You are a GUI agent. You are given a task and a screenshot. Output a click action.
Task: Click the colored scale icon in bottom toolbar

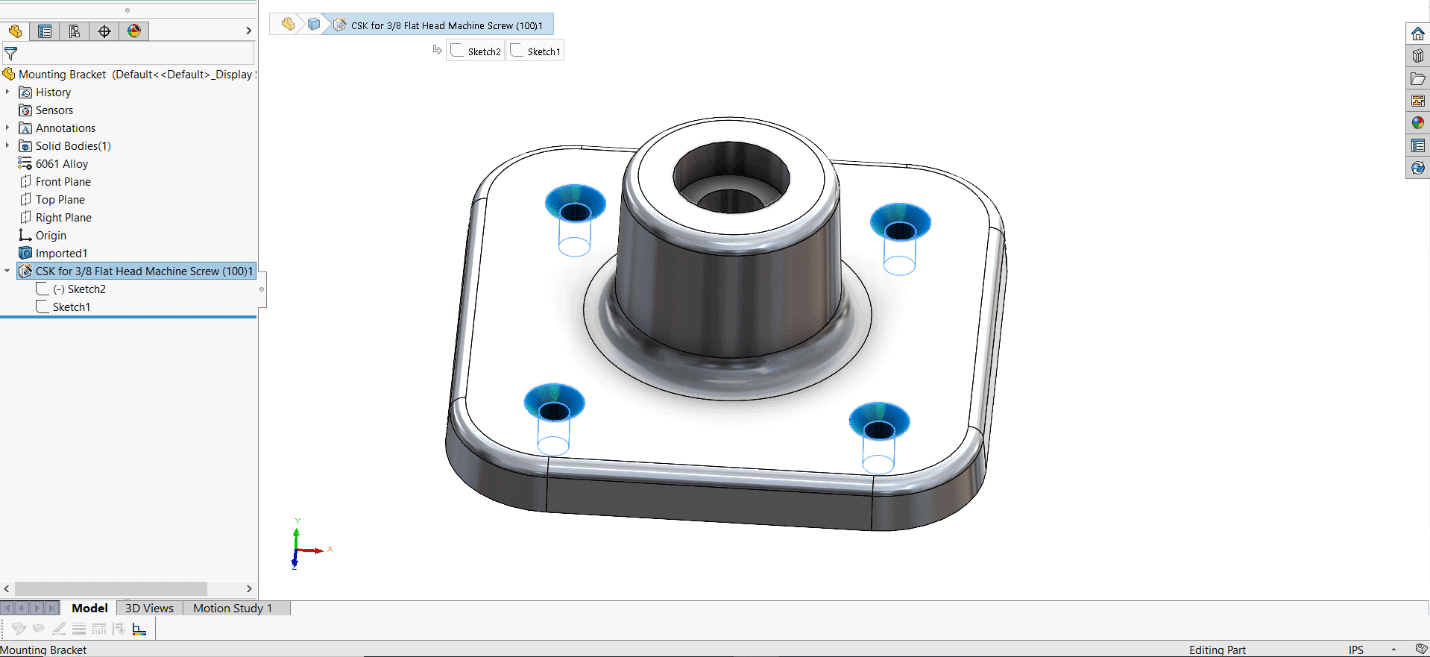[x=139, y=629]
